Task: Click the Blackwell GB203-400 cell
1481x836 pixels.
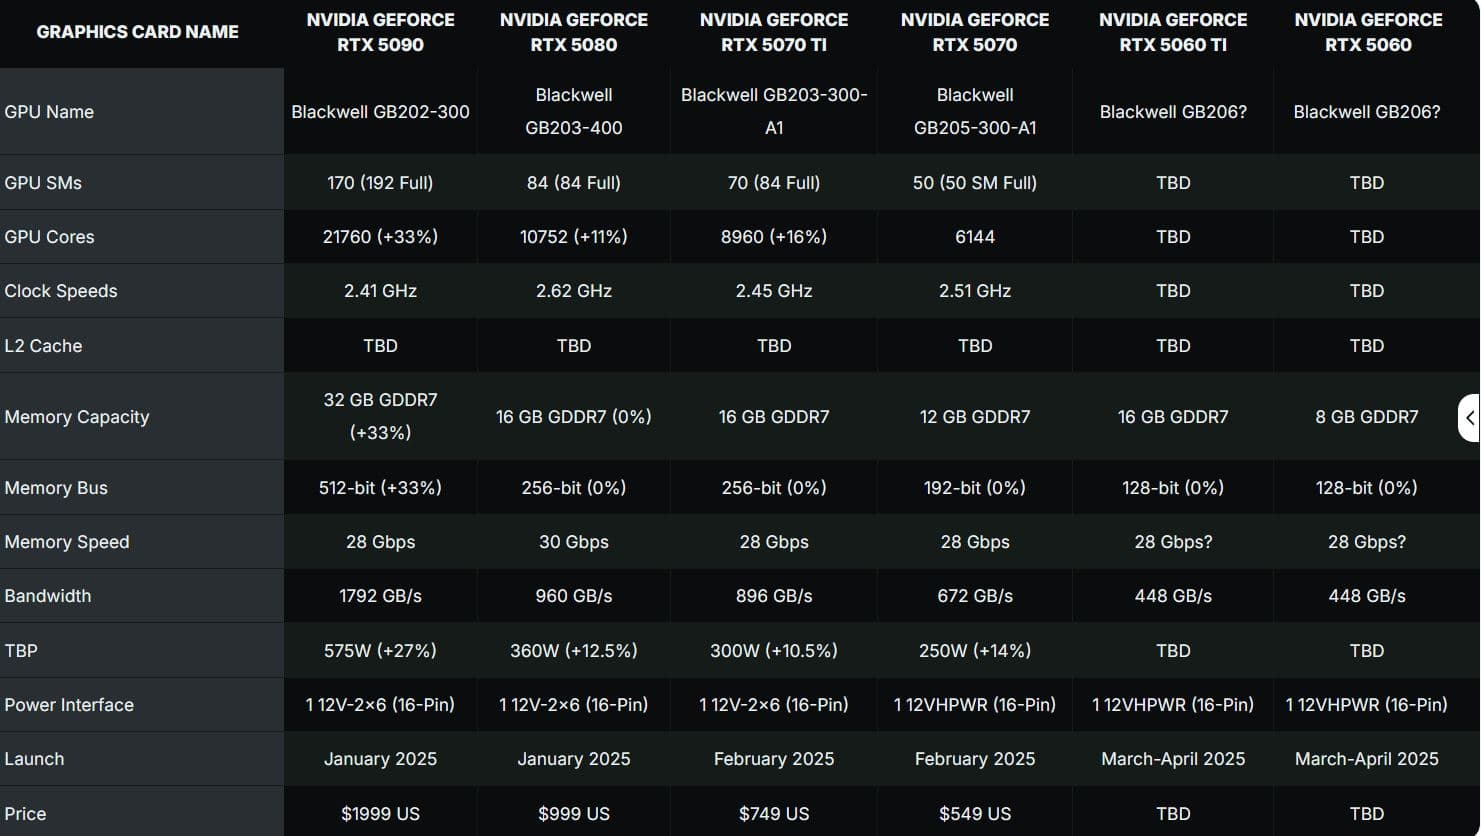Action: click(574, 111)
